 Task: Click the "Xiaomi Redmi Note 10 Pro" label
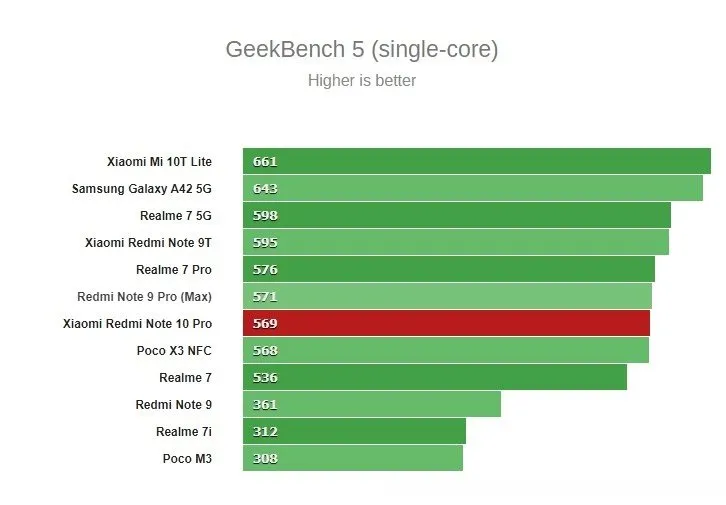point(137,323)
